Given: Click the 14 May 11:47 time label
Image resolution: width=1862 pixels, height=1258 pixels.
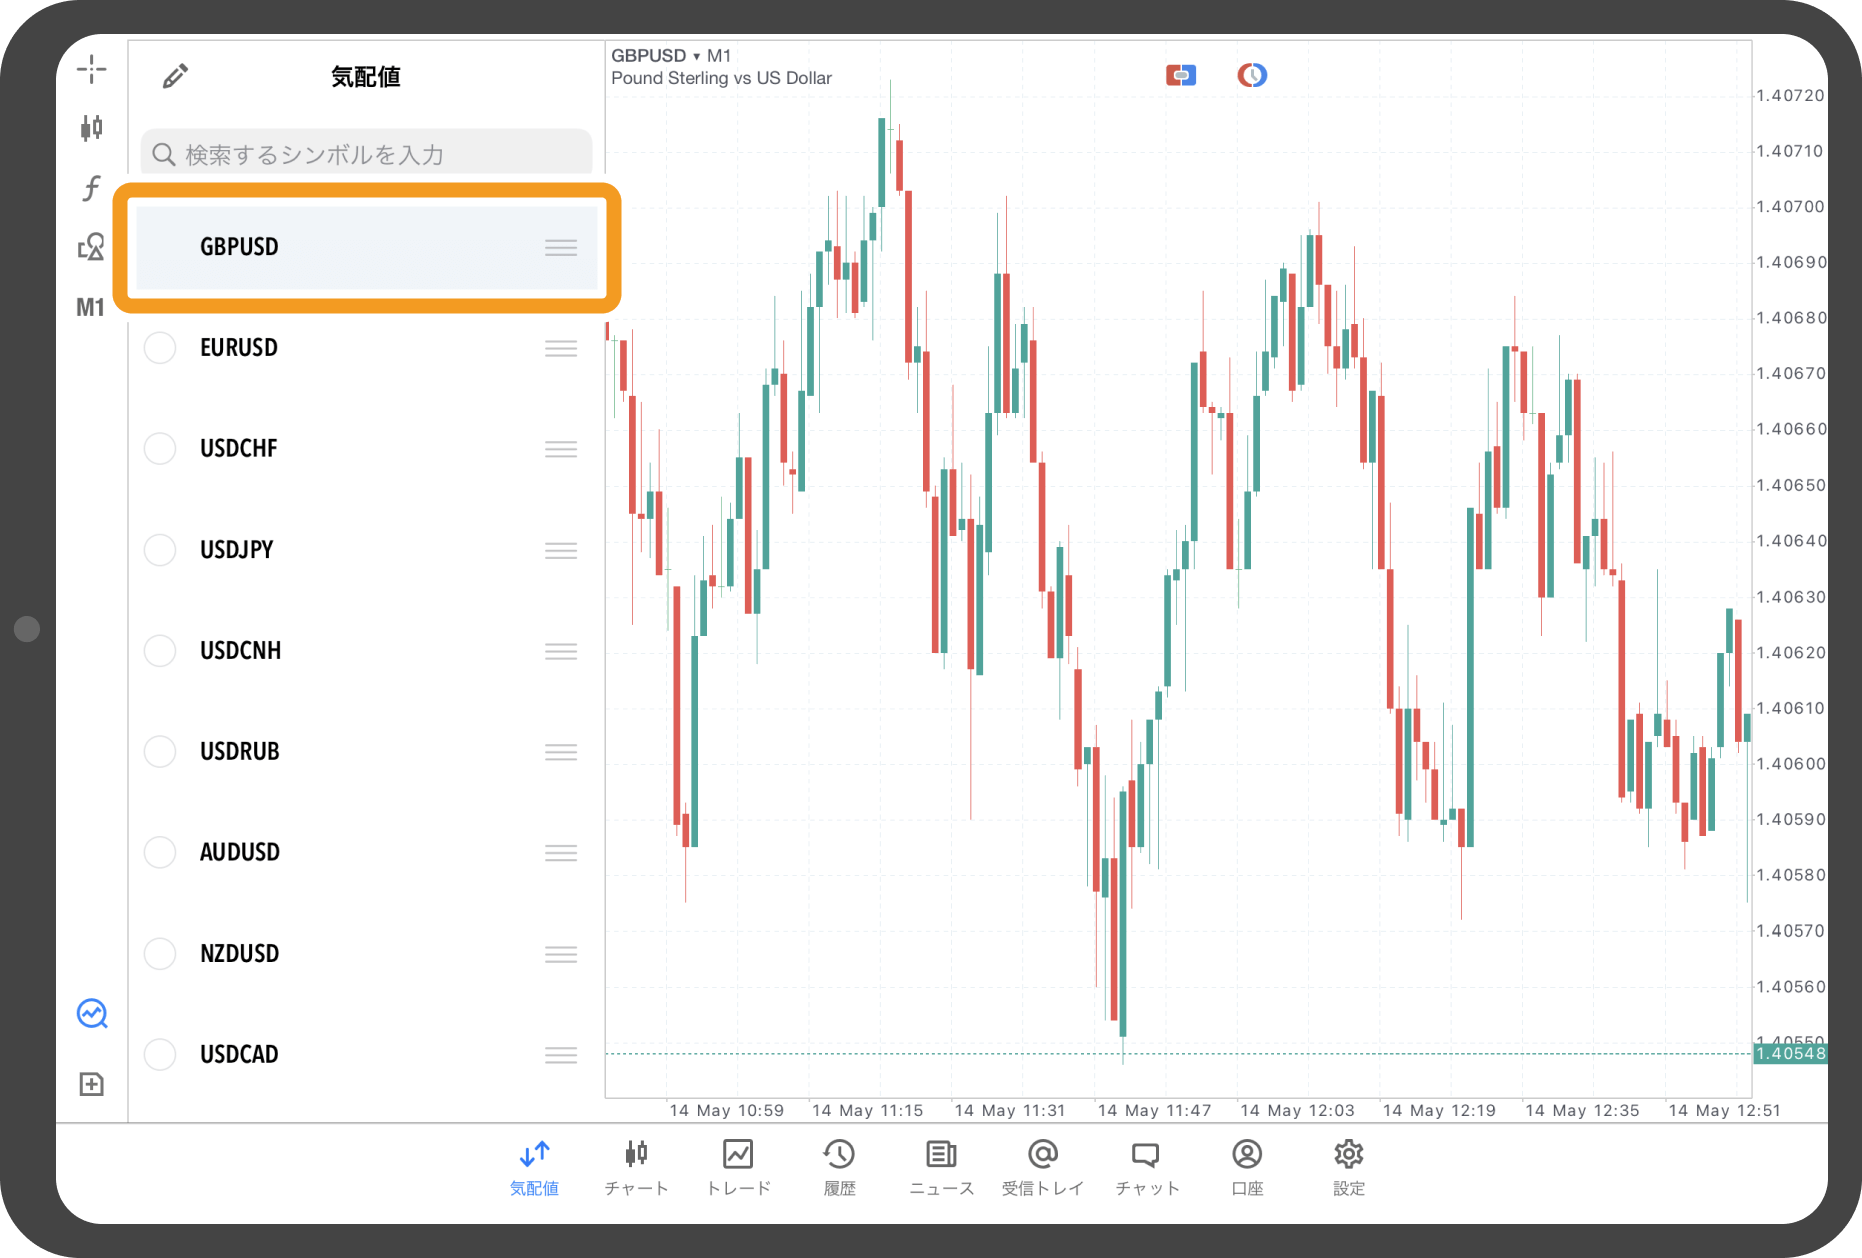Looking at the screenshot, I should pos(1154,1110).
